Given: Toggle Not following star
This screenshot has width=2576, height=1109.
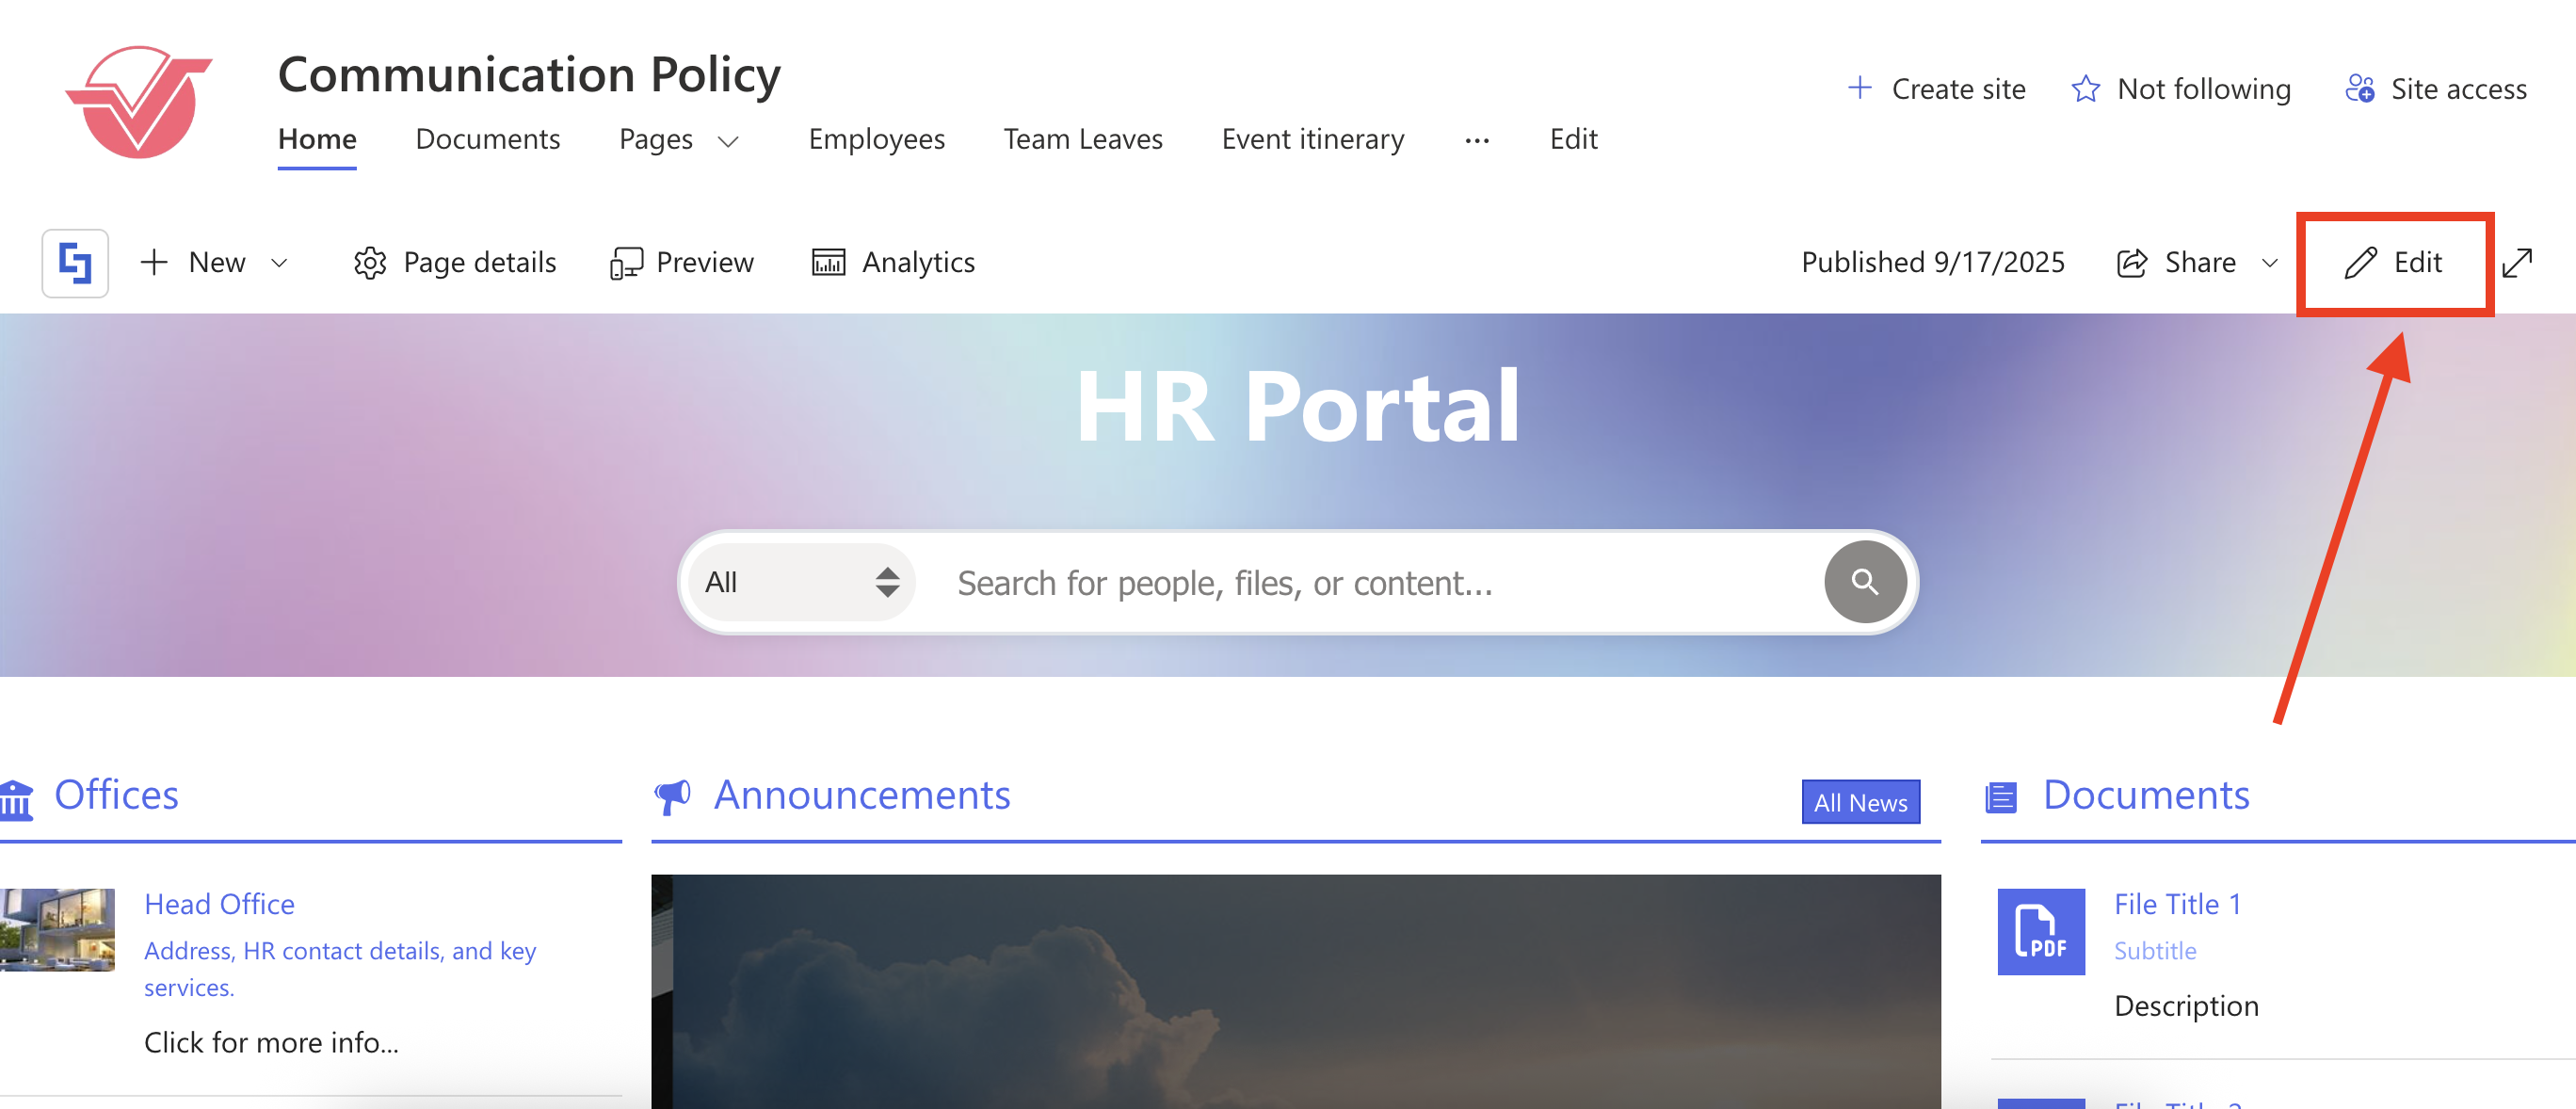Looking at the screenshot, I should 2085,89.
